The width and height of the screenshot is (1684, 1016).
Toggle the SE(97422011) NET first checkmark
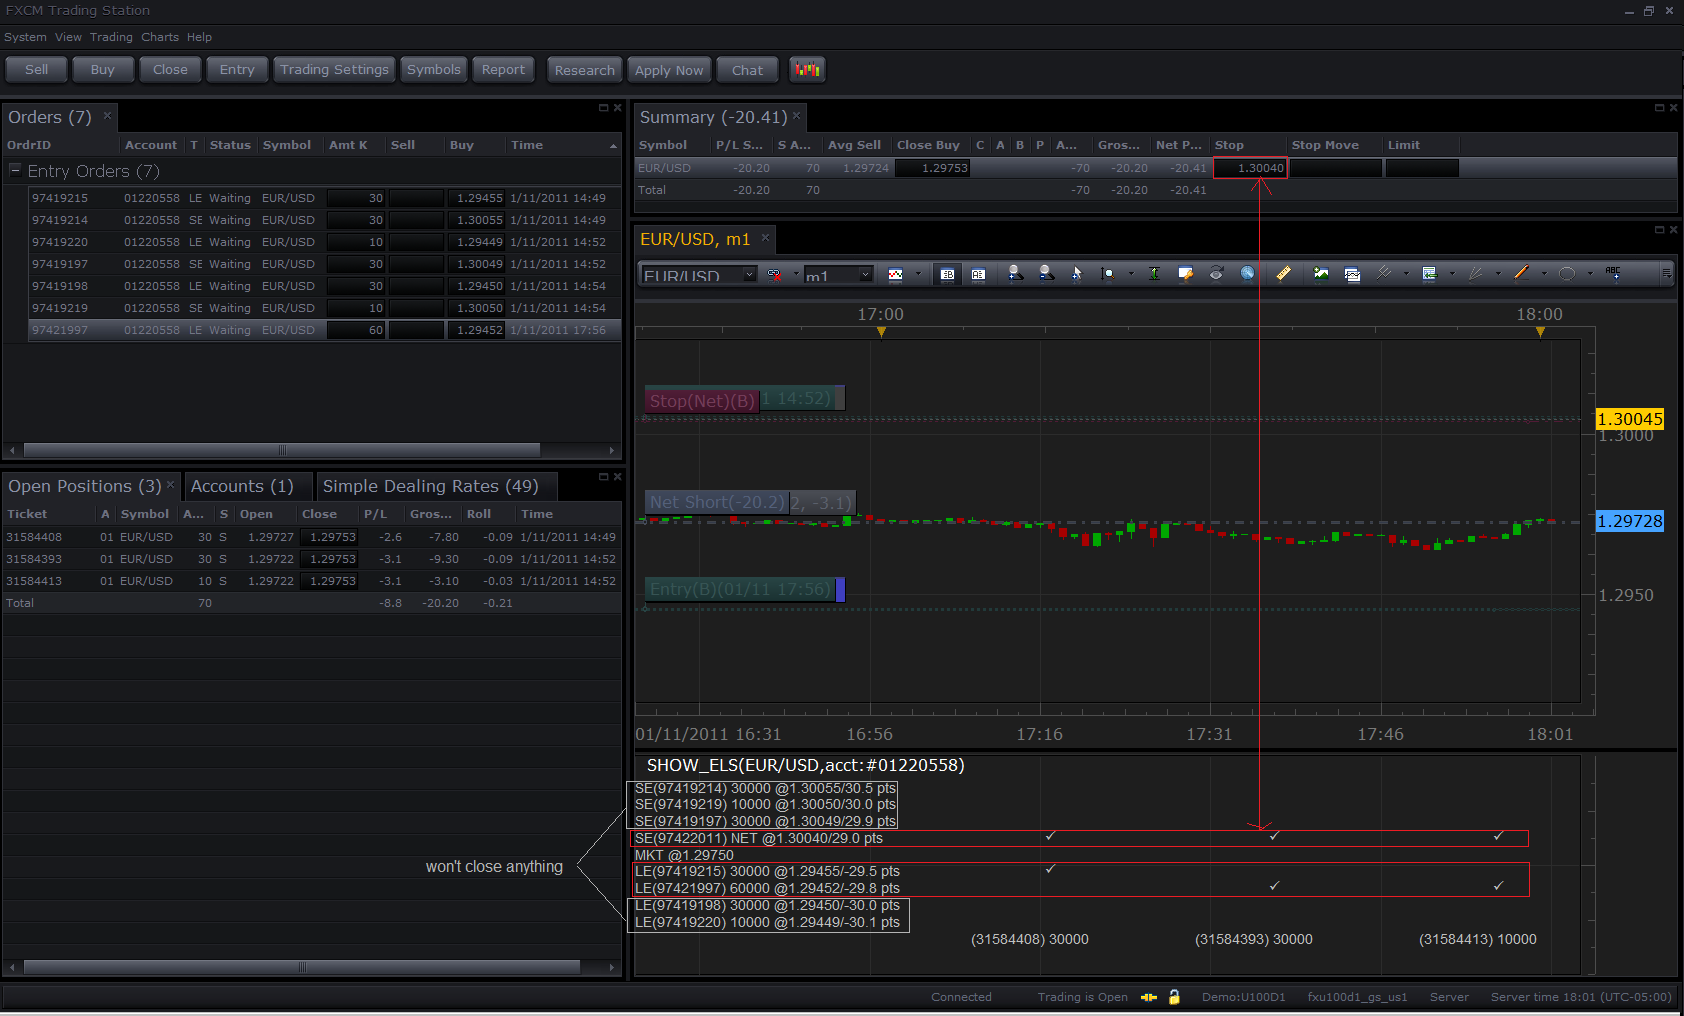pyautogui.click(x=1050, y=836)
